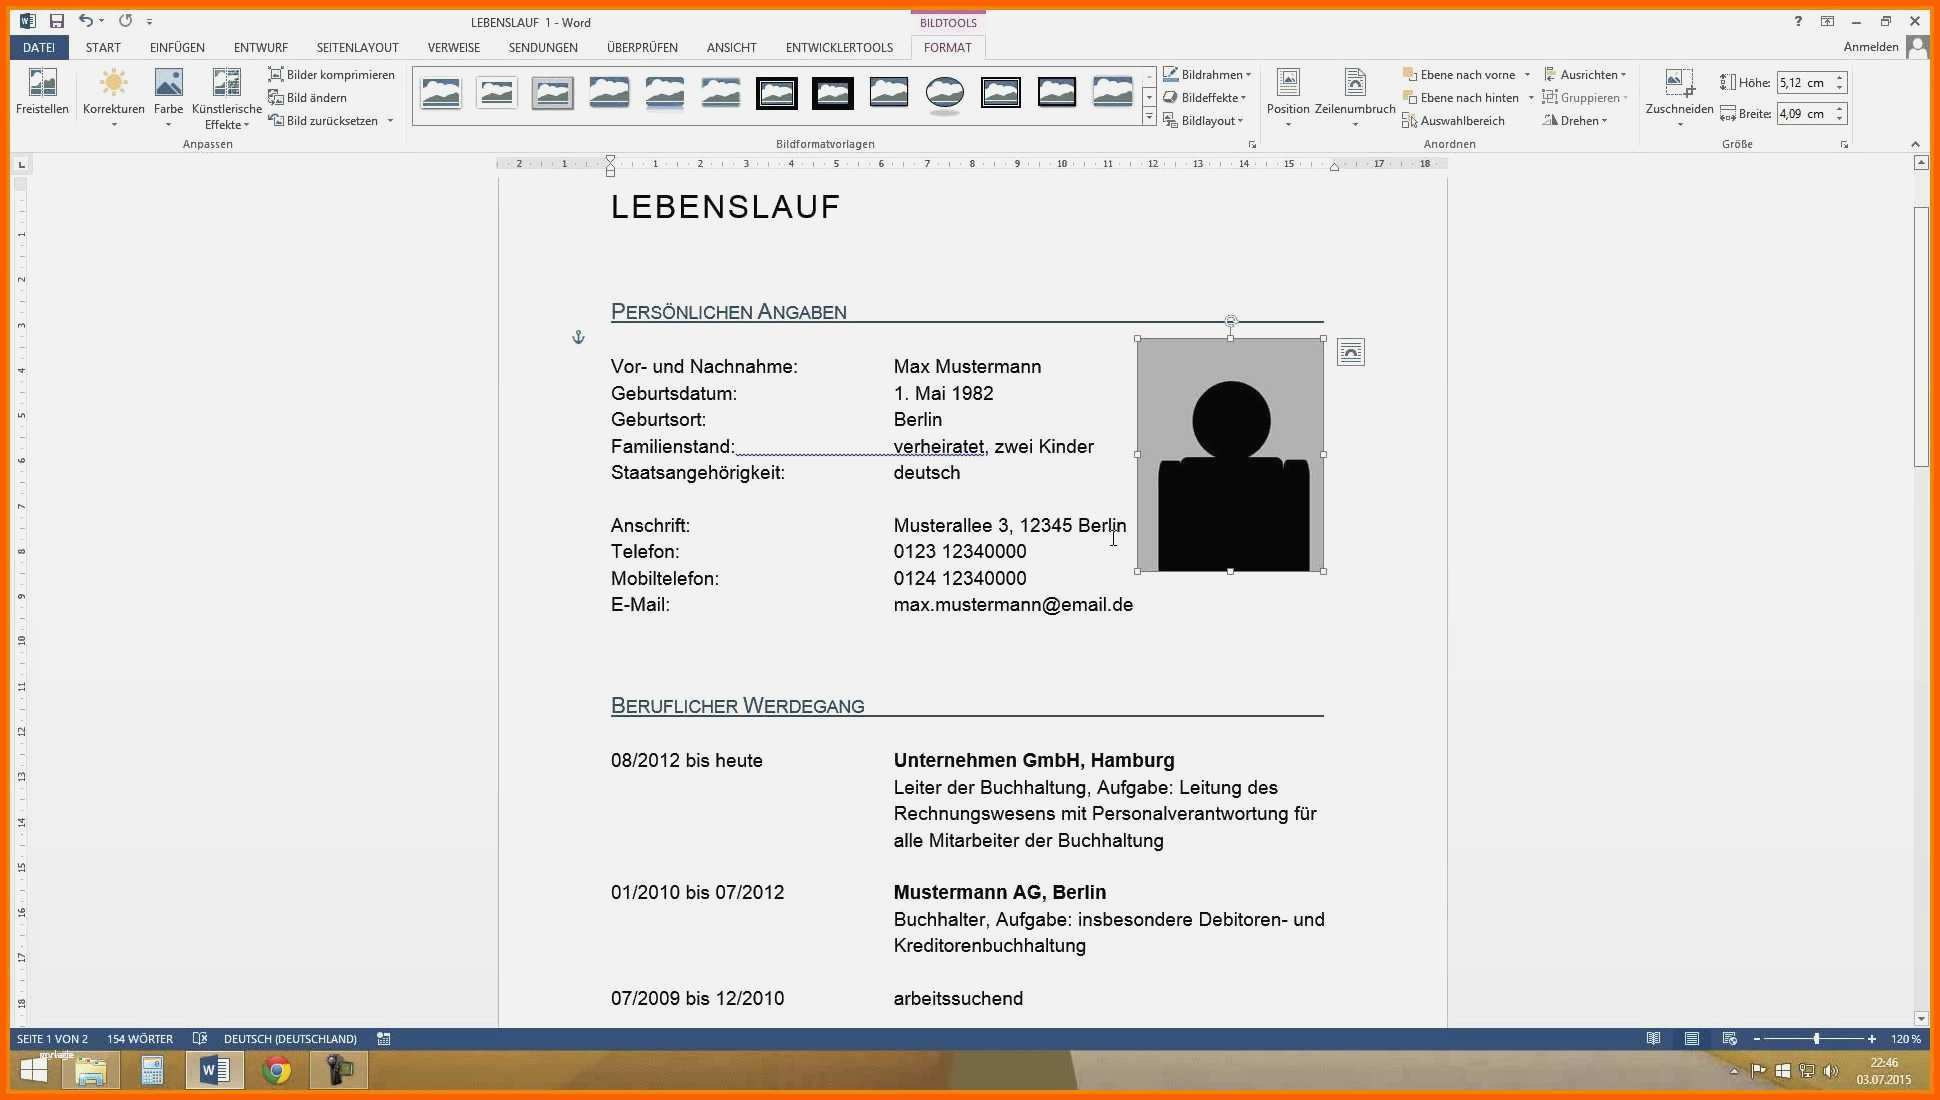Open the Bildlayout dropdown
The width and height of the screenshot is (1940, 1100).
pyautogui.click(x=1203, y=121)
